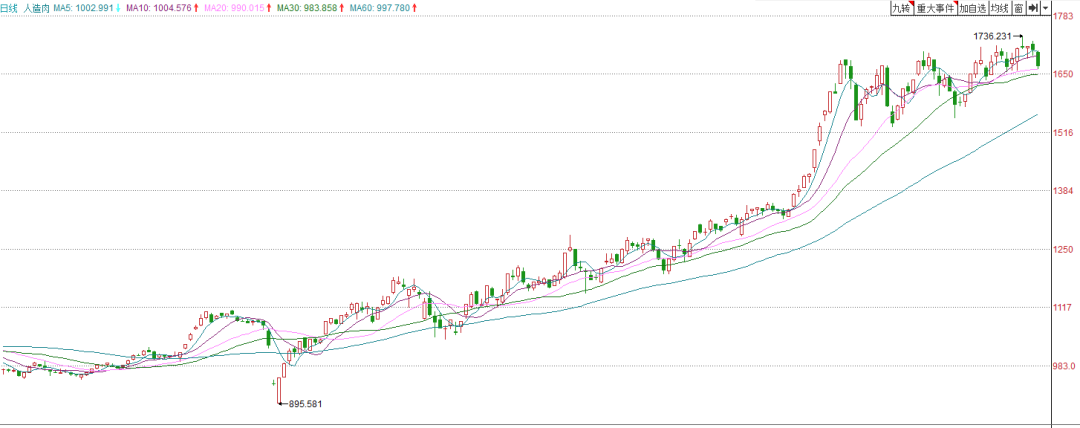The image size is (1080, 428).
Task: Click the 日线 period label
Action: [x=10, y=8]
